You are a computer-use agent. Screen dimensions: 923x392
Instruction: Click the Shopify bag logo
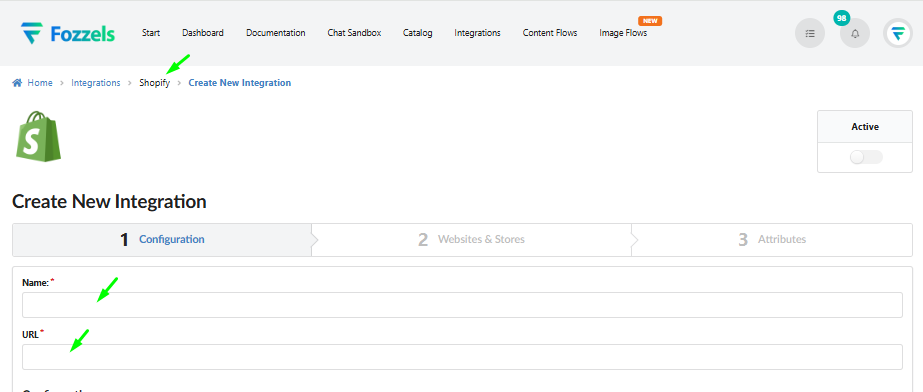(x=39, y=136)
